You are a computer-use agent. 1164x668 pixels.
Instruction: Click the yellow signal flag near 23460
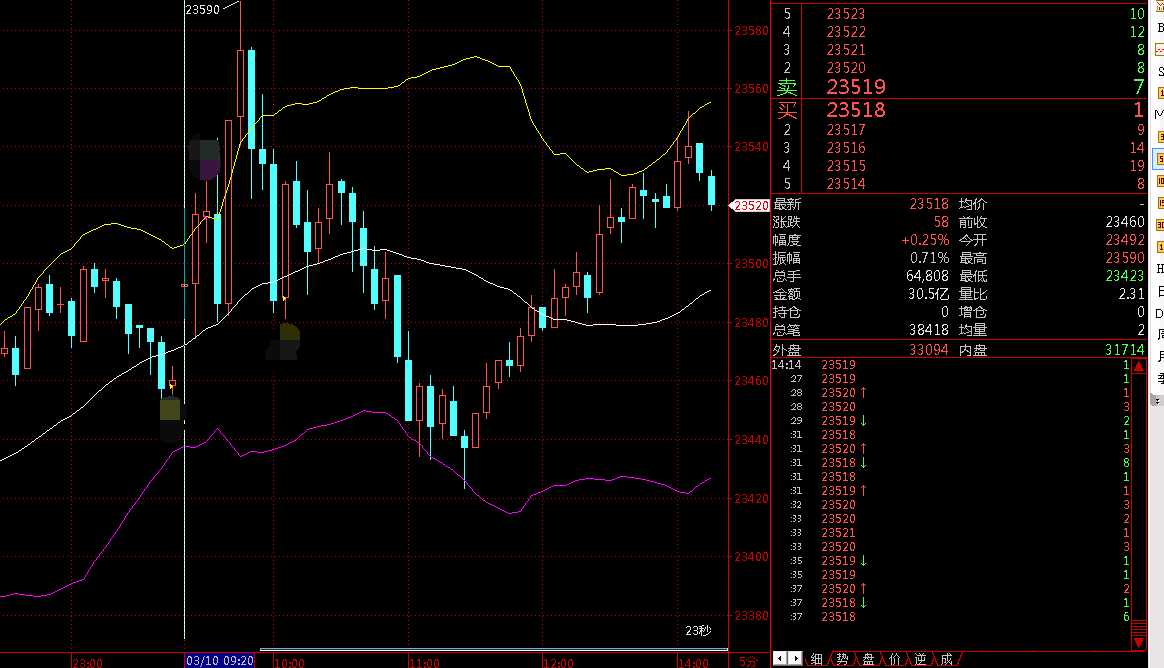172,384
